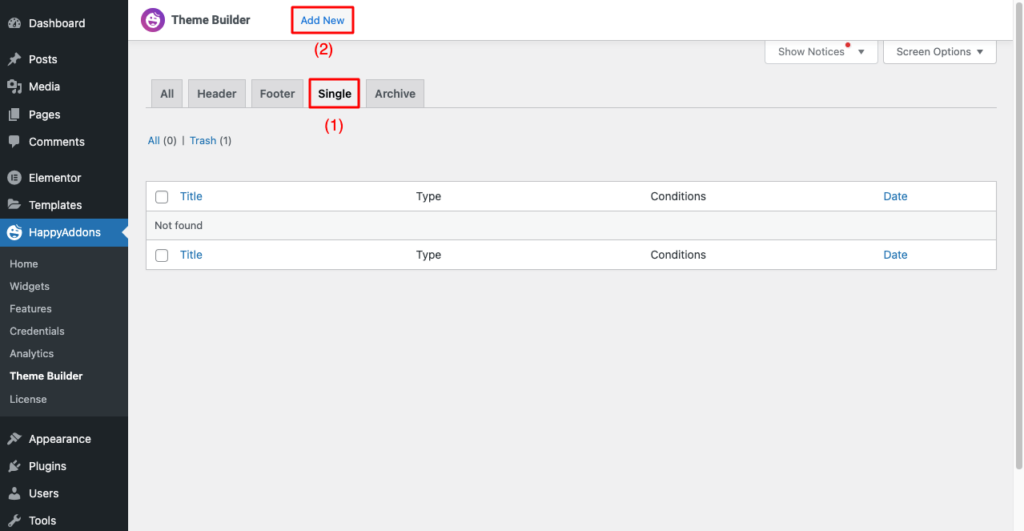Open the Analytics submenu item

(x=31, y=353)
